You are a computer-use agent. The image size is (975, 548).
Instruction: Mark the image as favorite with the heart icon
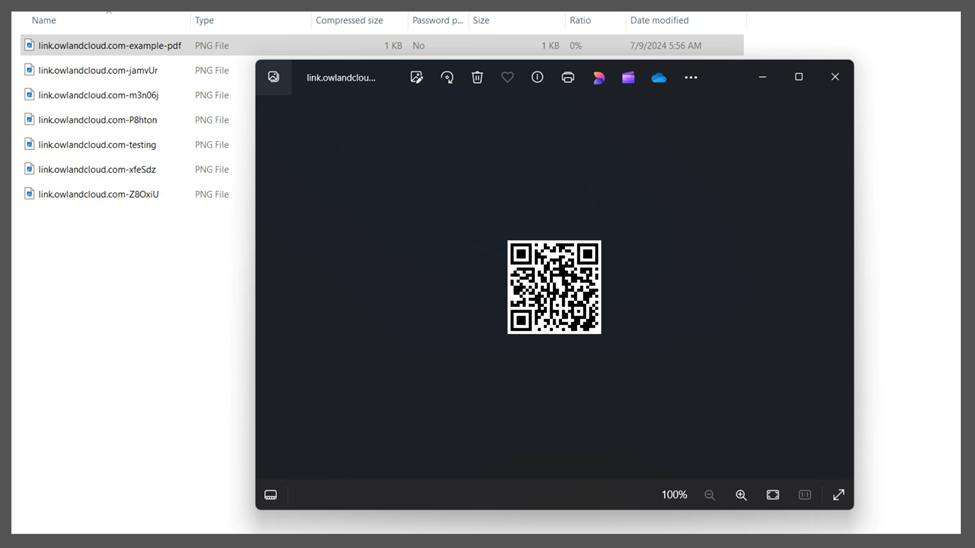click(x=507, y=77)
